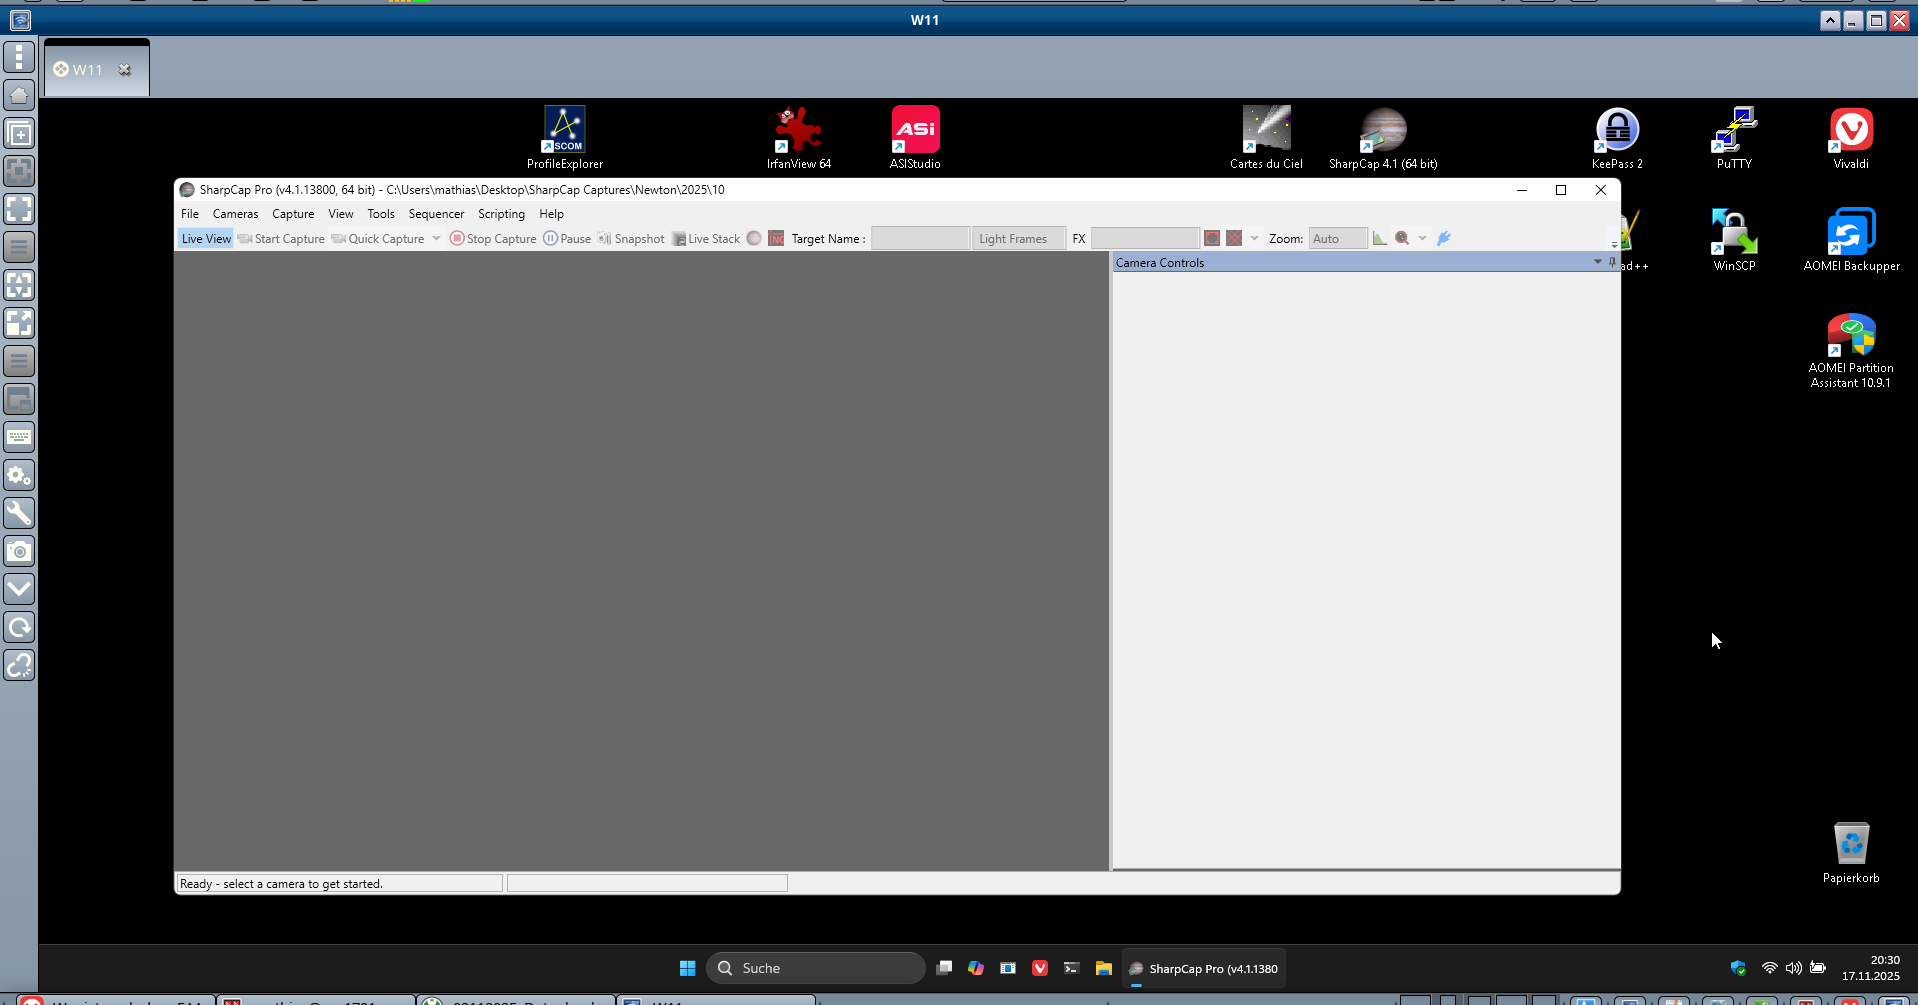Click the round grey icon after Live Stack
This screenshot has width=1918, height=1005.
click(x=754, y=238)
